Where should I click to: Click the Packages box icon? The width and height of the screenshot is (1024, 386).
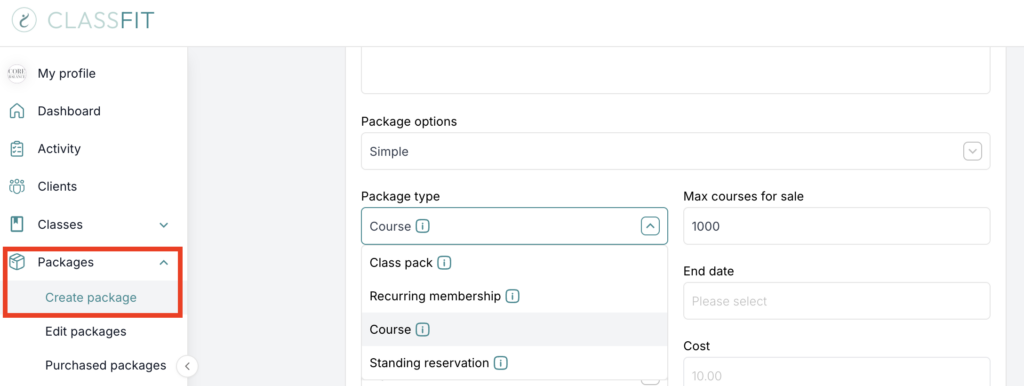pyautogui.click(x=17, y=262)
